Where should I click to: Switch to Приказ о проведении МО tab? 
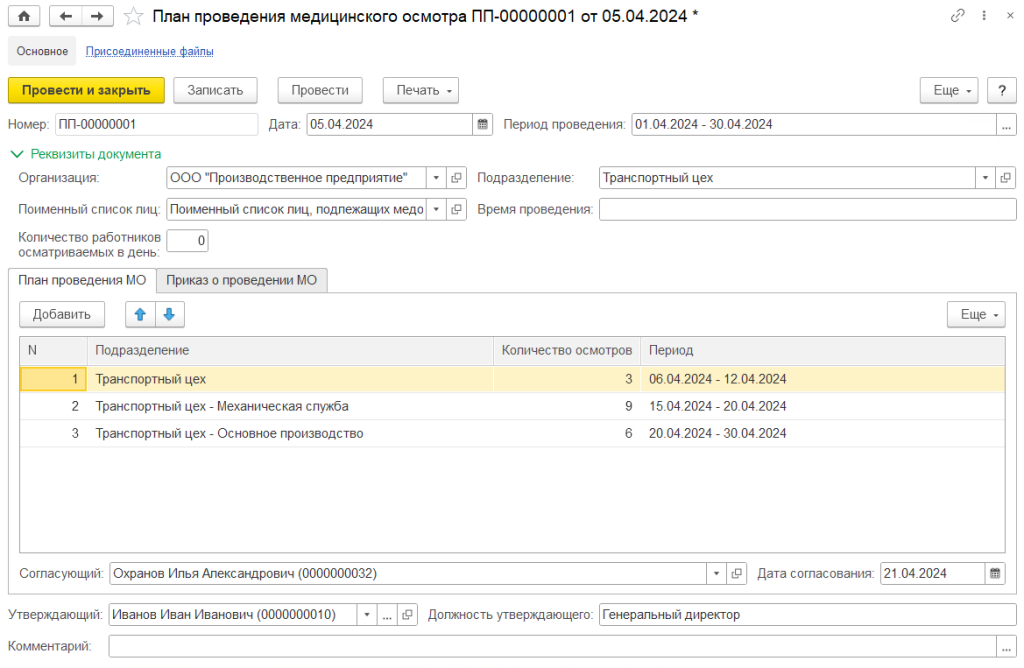point(242,280)
